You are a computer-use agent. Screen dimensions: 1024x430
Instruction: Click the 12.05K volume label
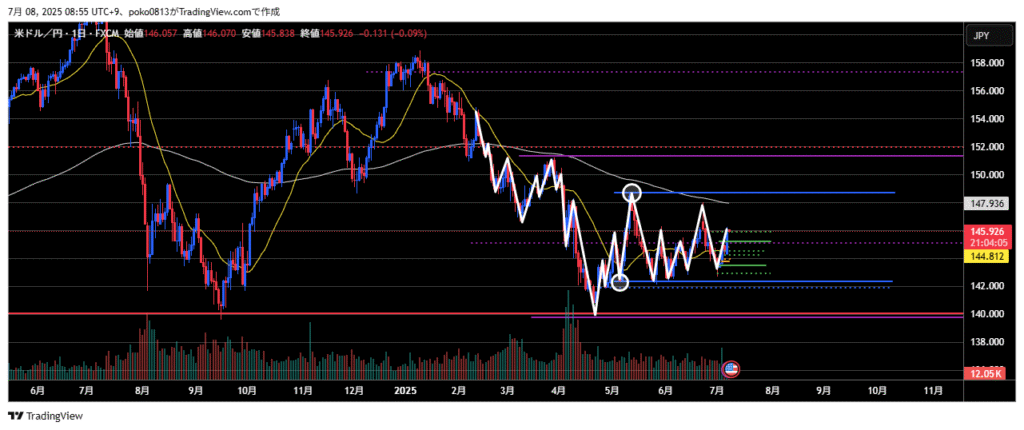[x=985, y=373]
